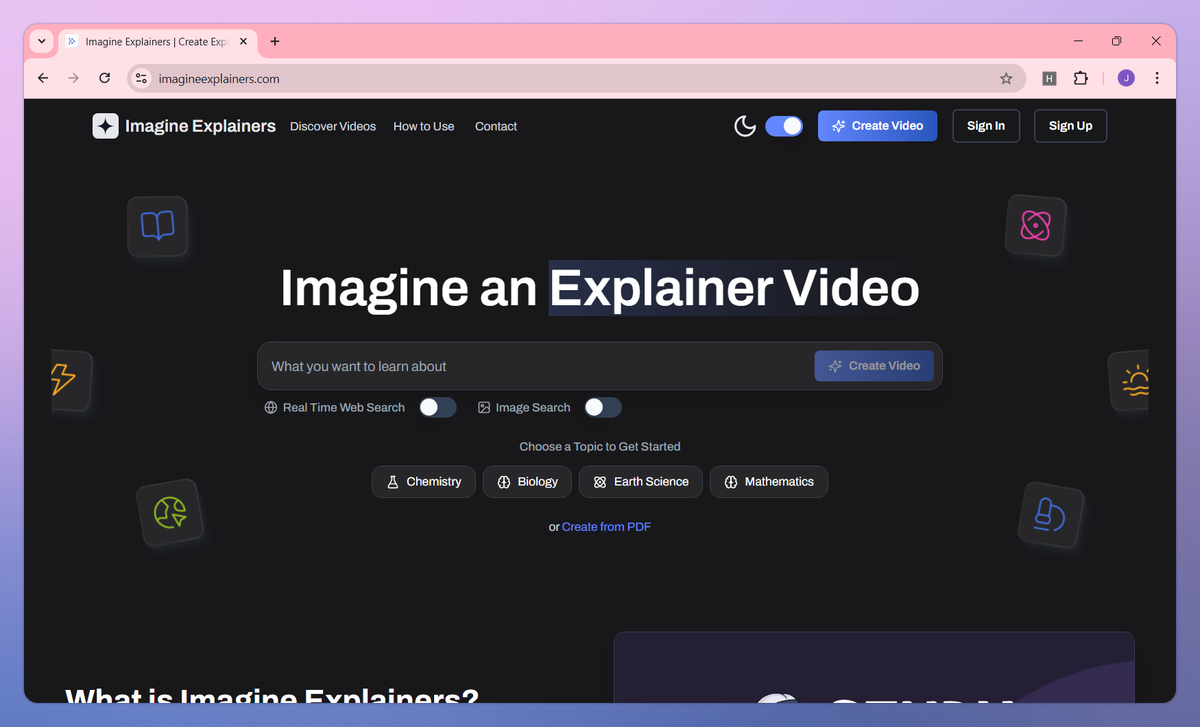The height and width of the screenshot is (727, 1200).
Task: Click the globe icon beside Real Time Web Search
Action: 270,408
